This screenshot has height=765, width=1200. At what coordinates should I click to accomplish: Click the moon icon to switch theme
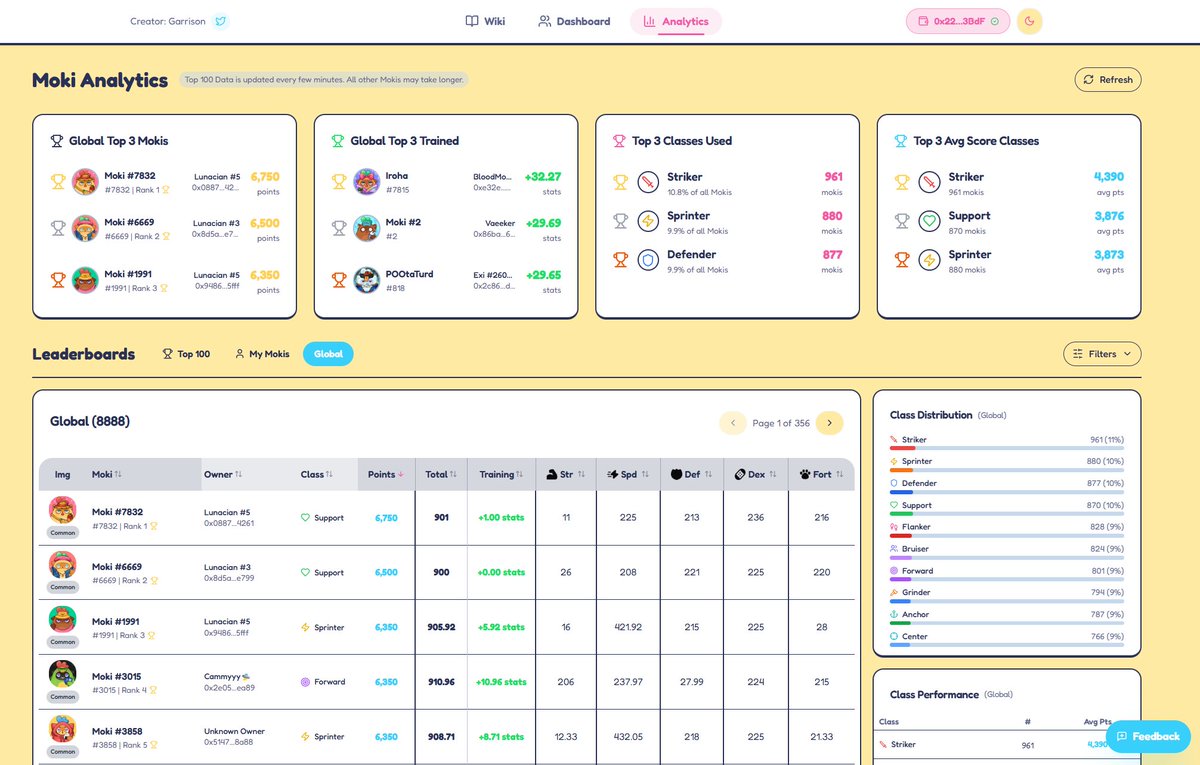pyautogui.click(x=1029, y=19)
